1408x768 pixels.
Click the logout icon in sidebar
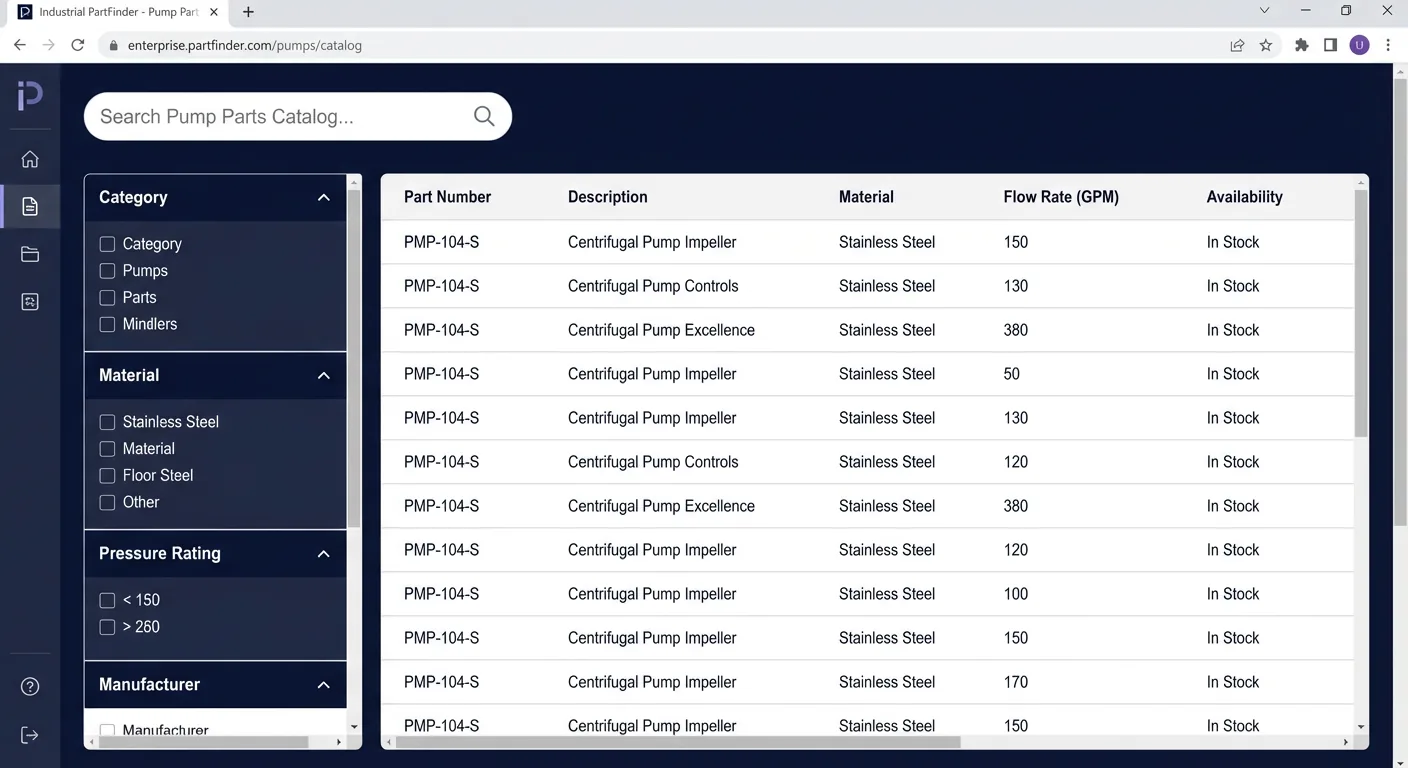pos(30,735)
